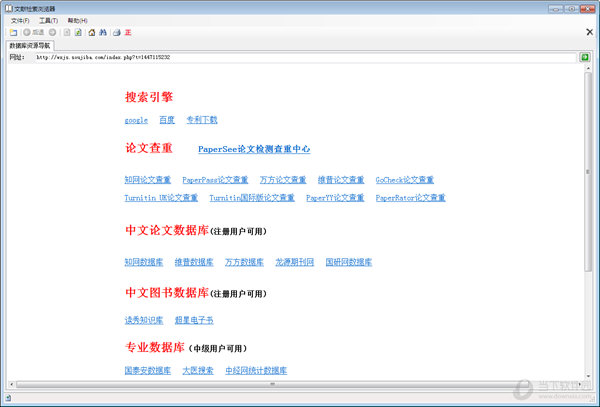Open the 维普论文查重 link
The height and width of the screenshot is (407, 600).
pyautogui.click(x=341, y=179)
